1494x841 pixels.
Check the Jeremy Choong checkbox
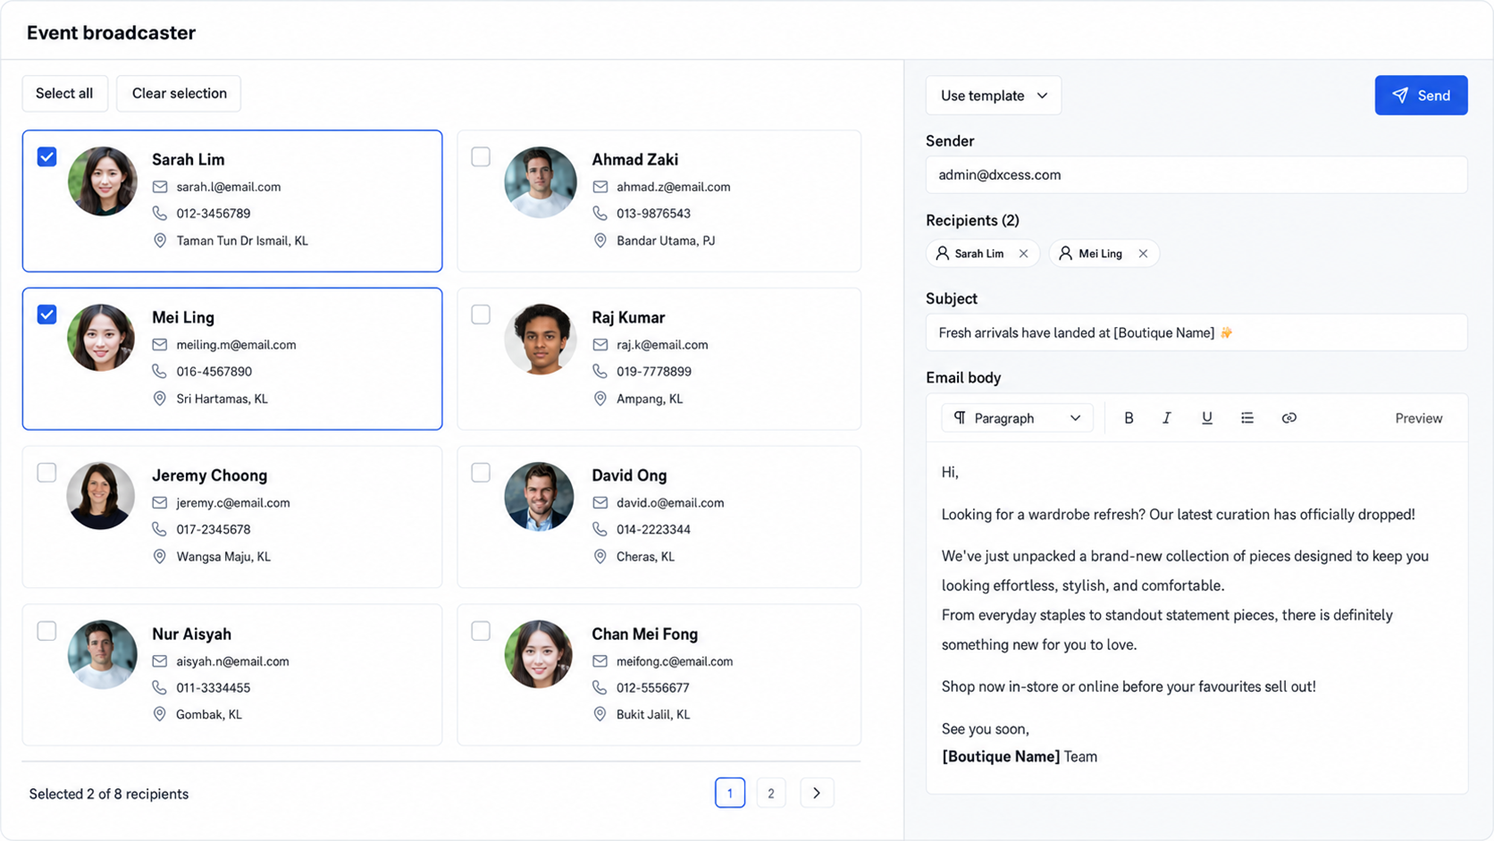[47, 473]
